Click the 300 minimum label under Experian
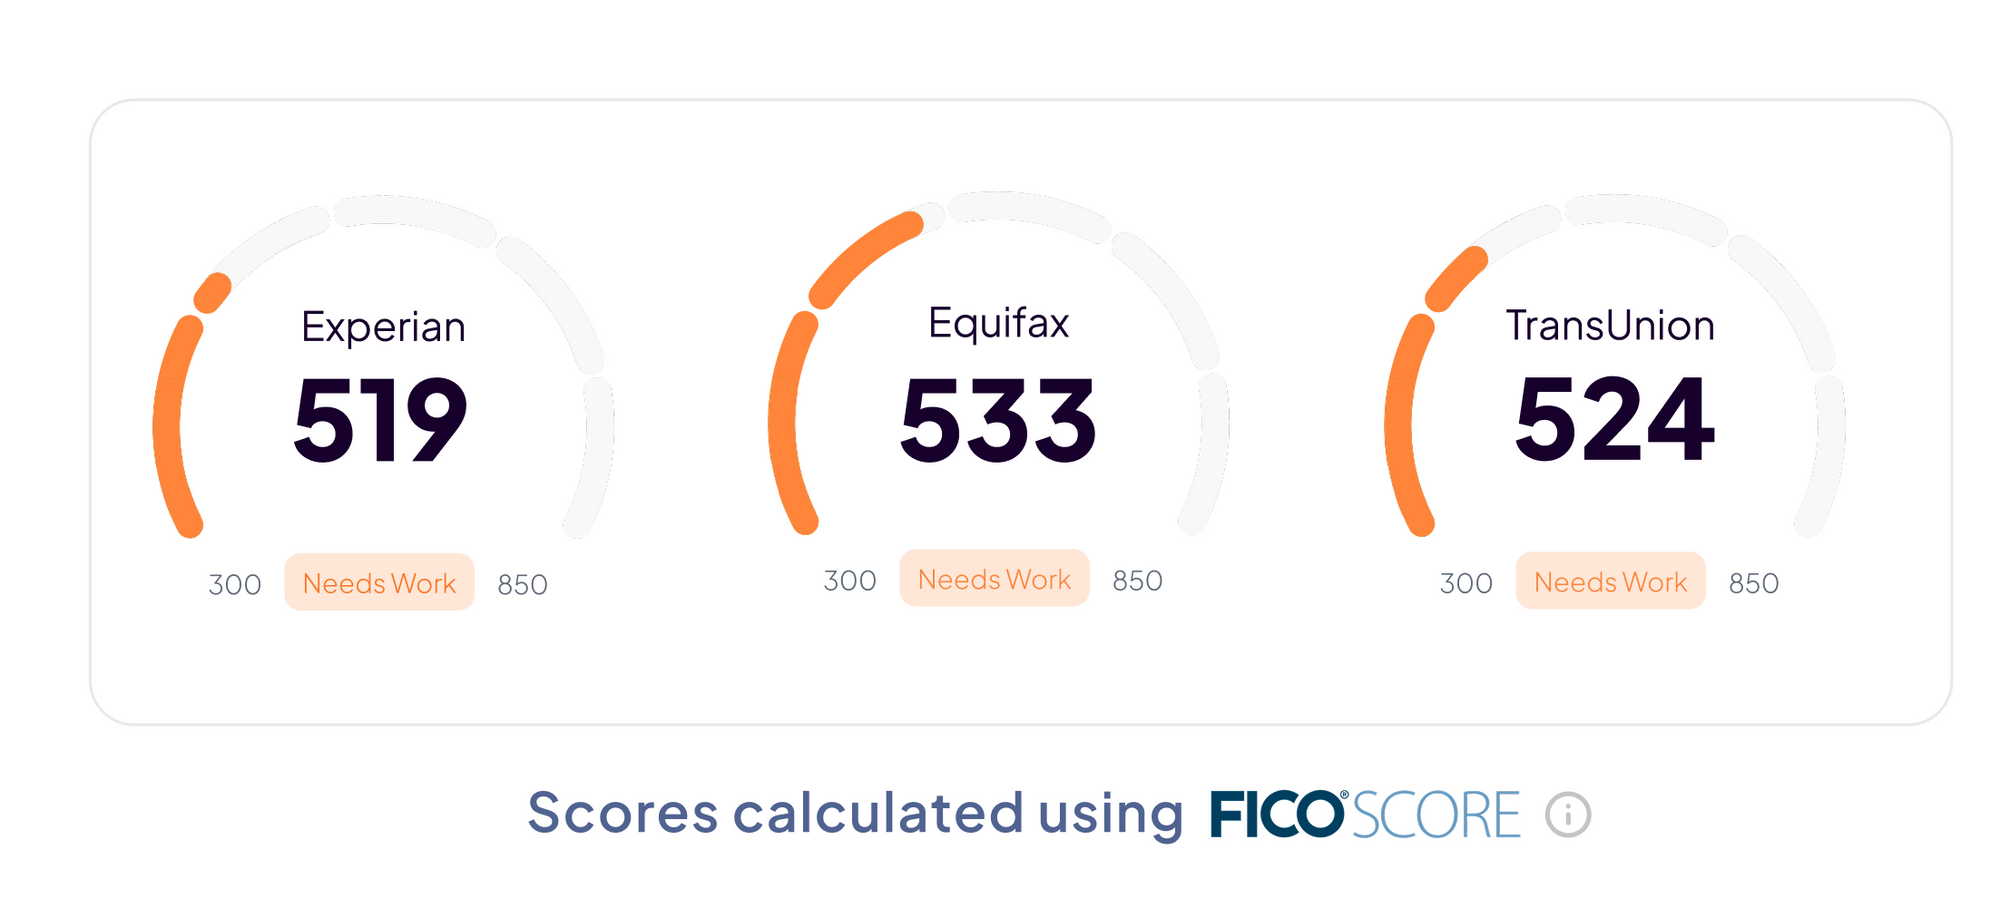Viewport: 2000px width, 908px height. (x=235, y=585)
